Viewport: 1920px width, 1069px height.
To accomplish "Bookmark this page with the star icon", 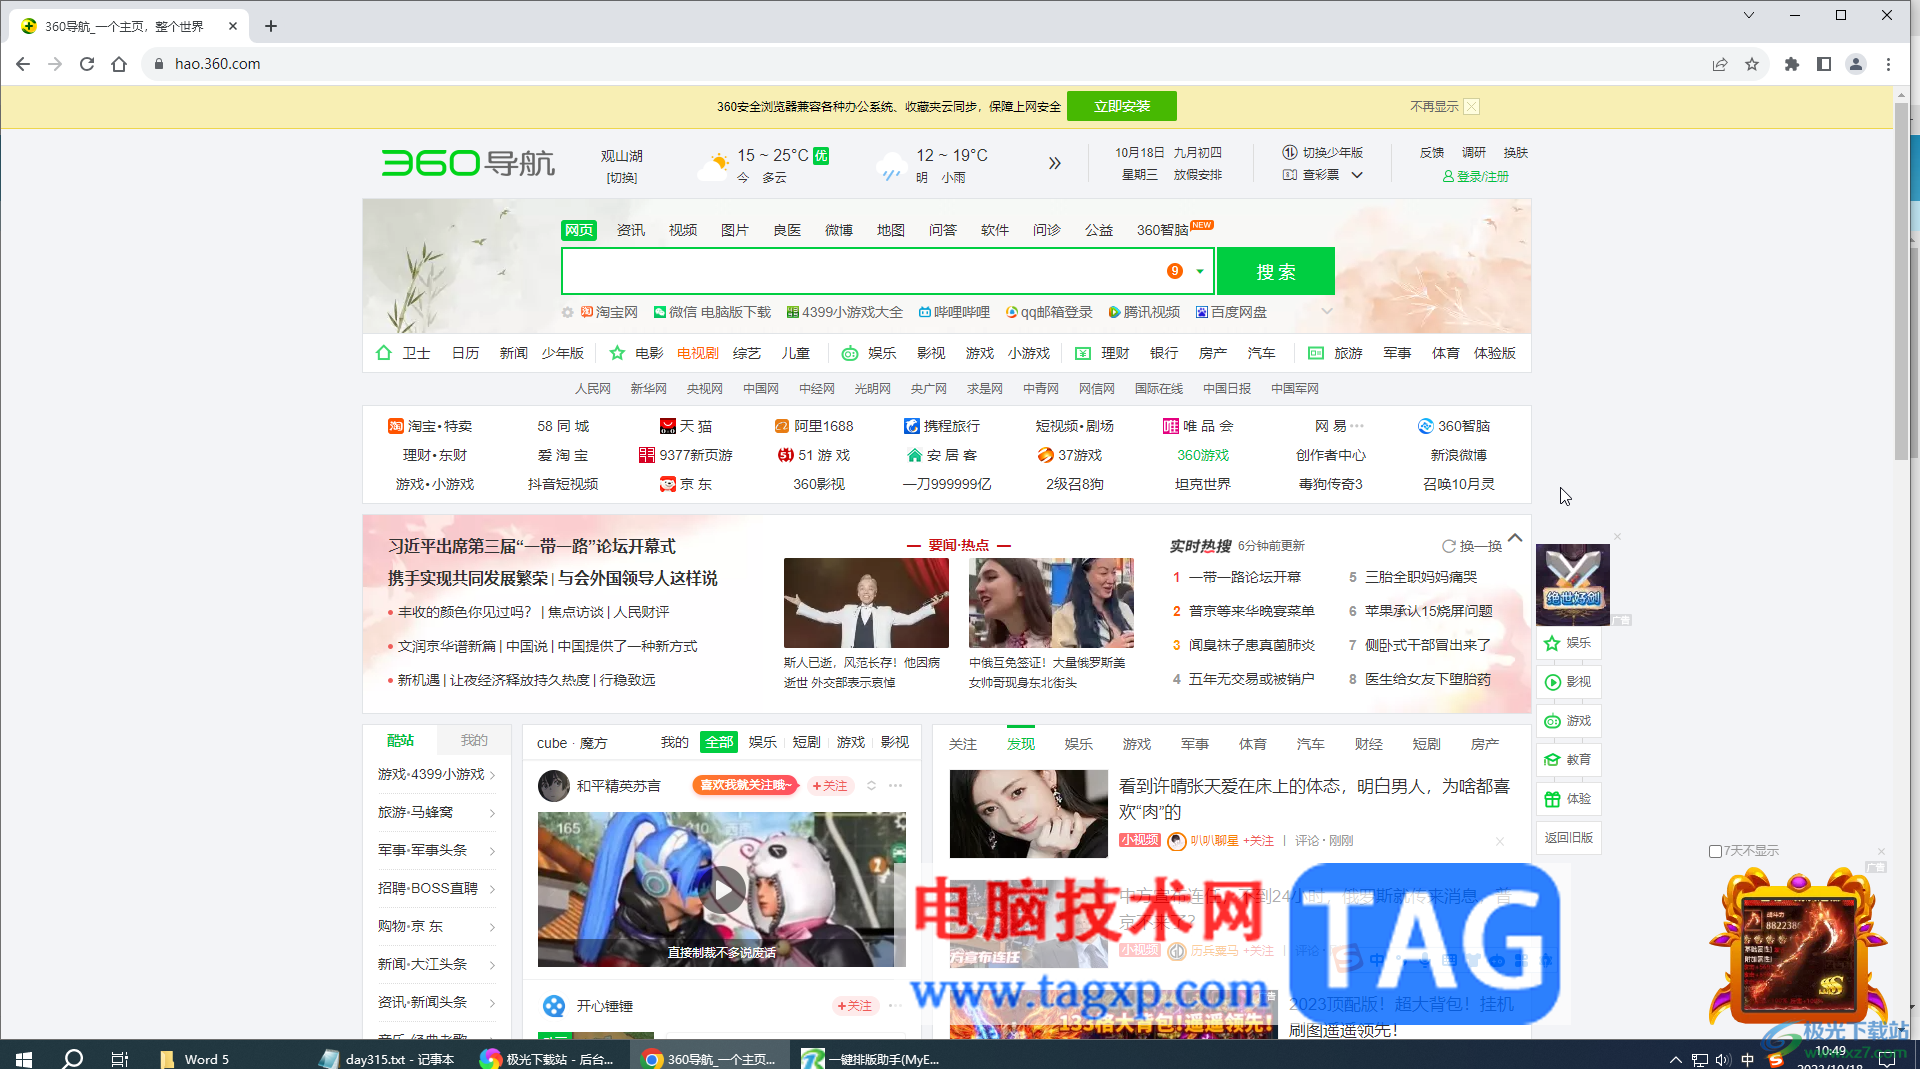I will [x=1752, y=64].
